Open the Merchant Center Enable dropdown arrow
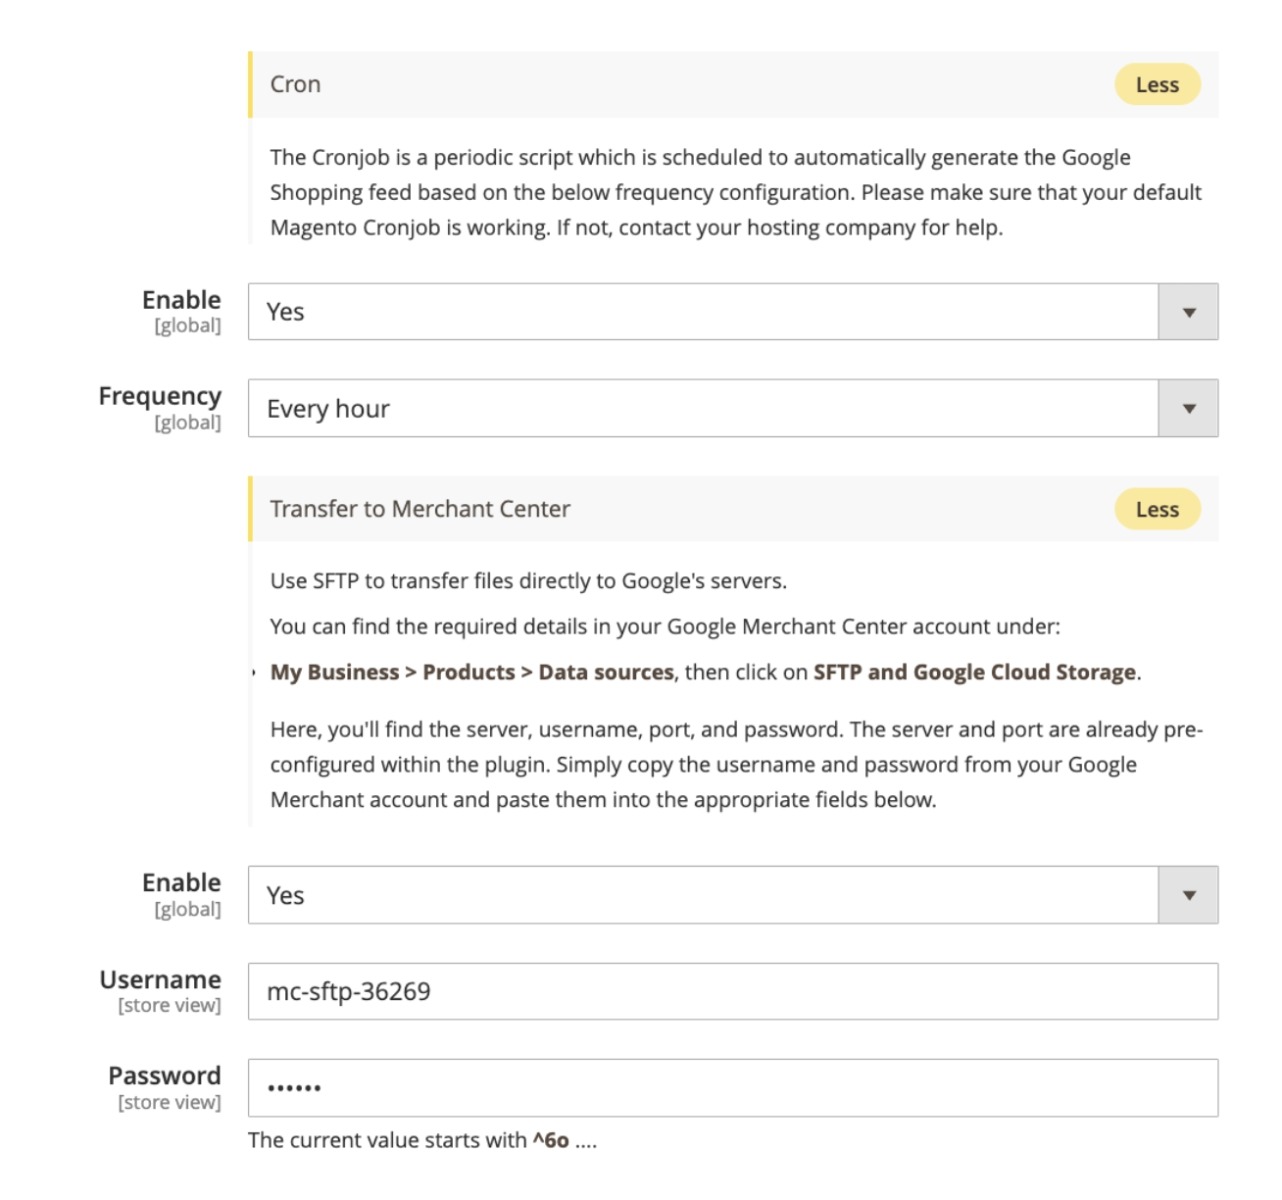 (1188, 895)
